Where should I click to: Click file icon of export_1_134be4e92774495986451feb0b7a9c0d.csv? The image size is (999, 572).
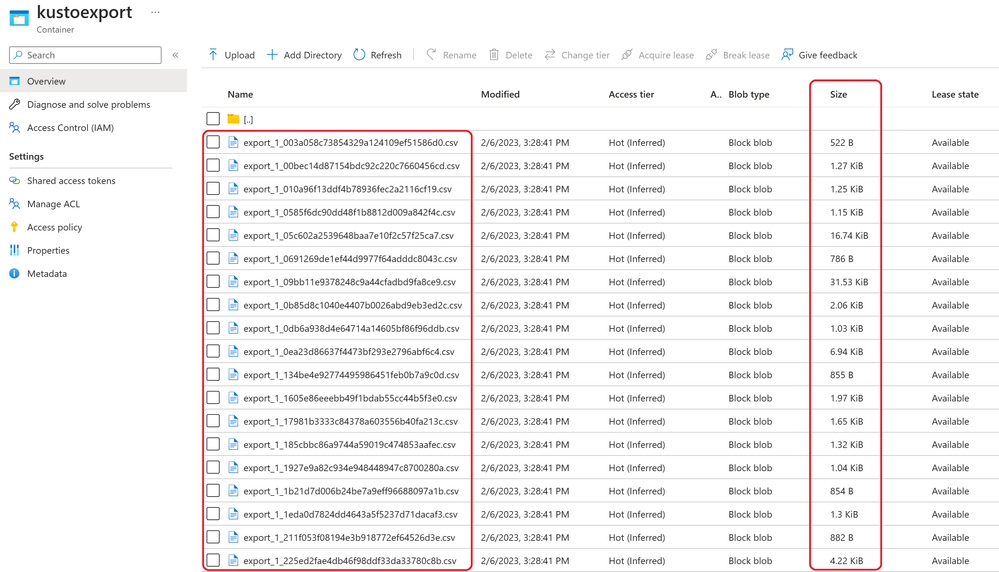(x=233, y=375)
